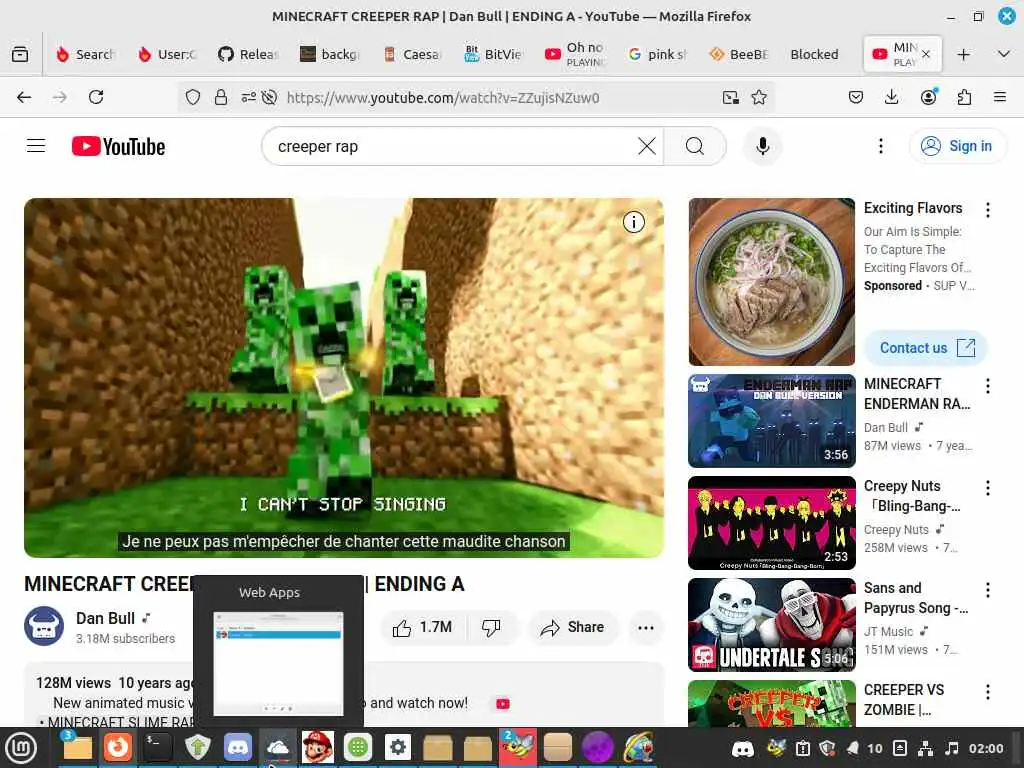This screenshot has width=1024, height=768.
Task: Bookmark this page with star
Action: [x=759, y=98]
